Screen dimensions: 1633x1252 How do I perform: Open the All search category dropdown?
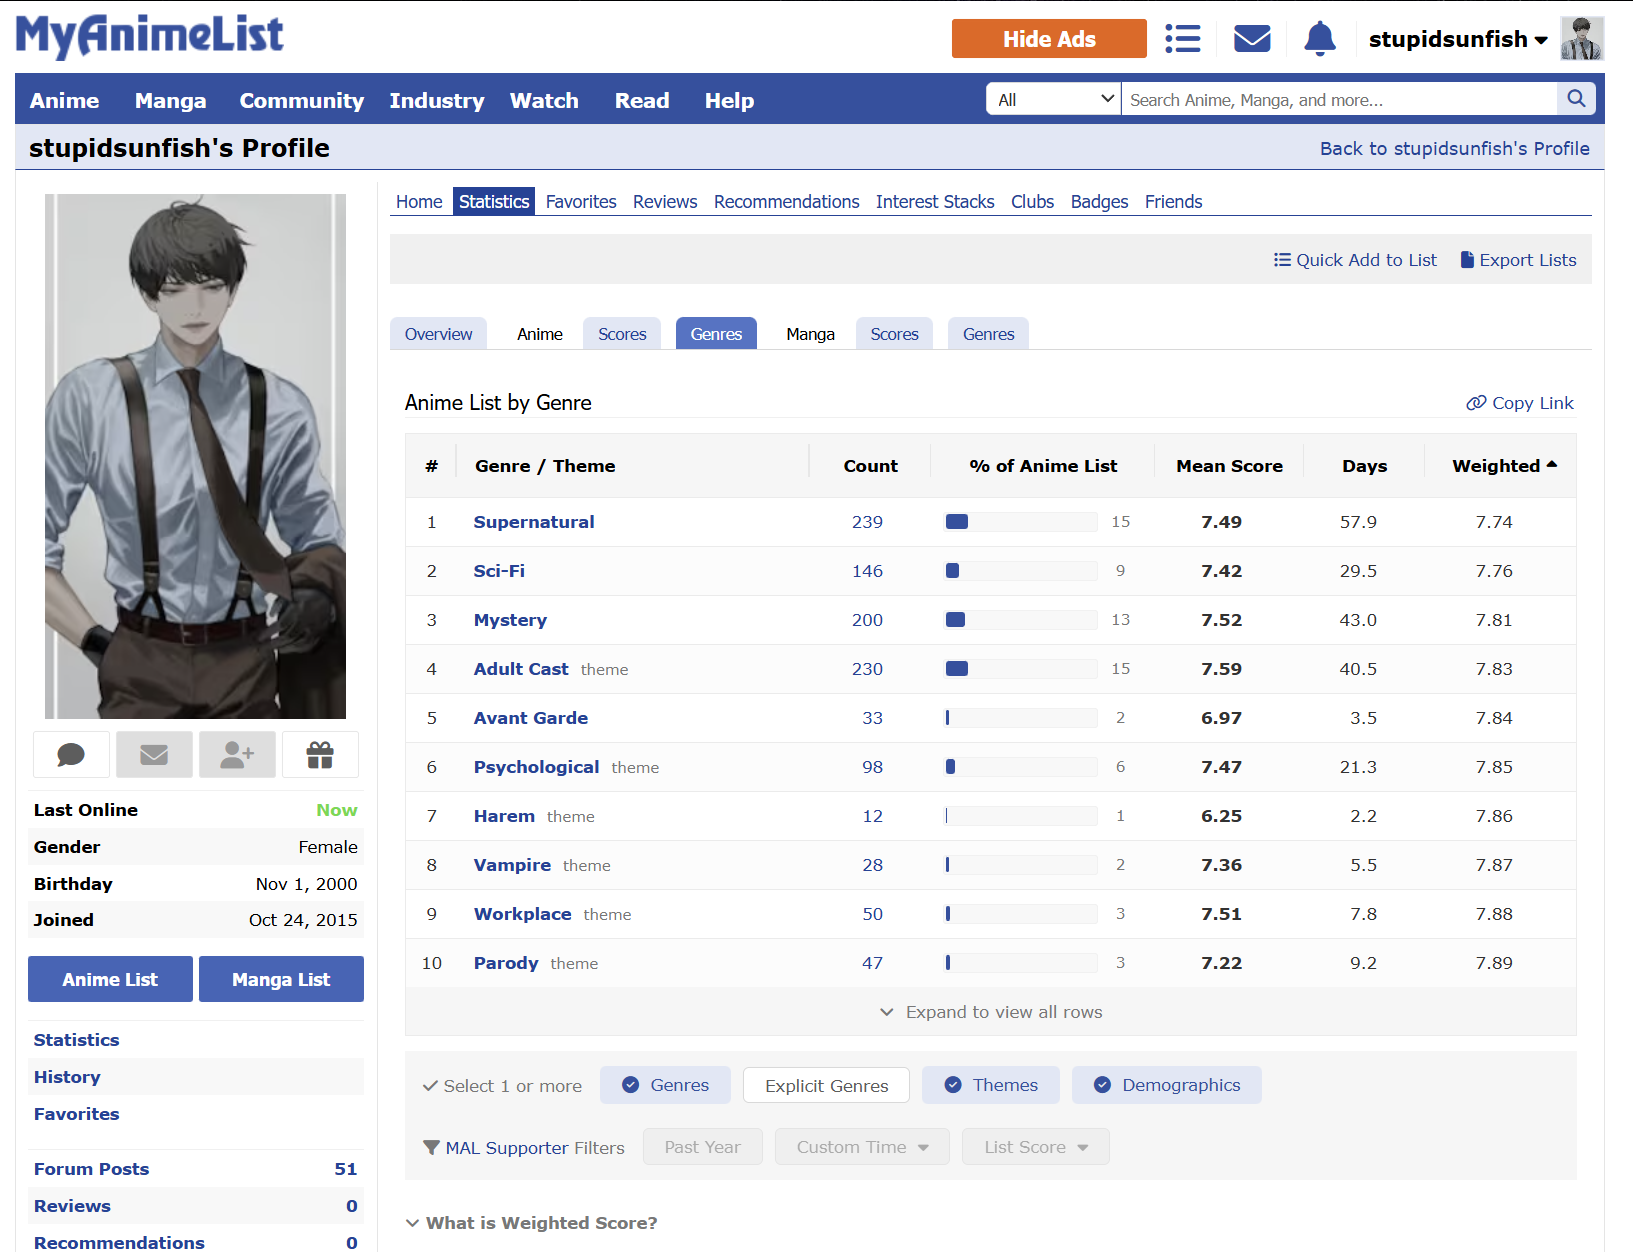pyautogui.click(x=1054, y=99)
